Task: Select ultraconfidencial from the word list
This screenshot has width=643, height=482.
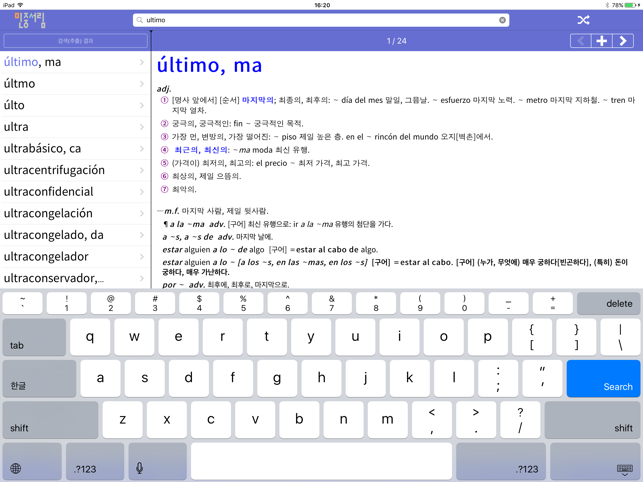Action: pyautogui.click(x=75, y=192)
